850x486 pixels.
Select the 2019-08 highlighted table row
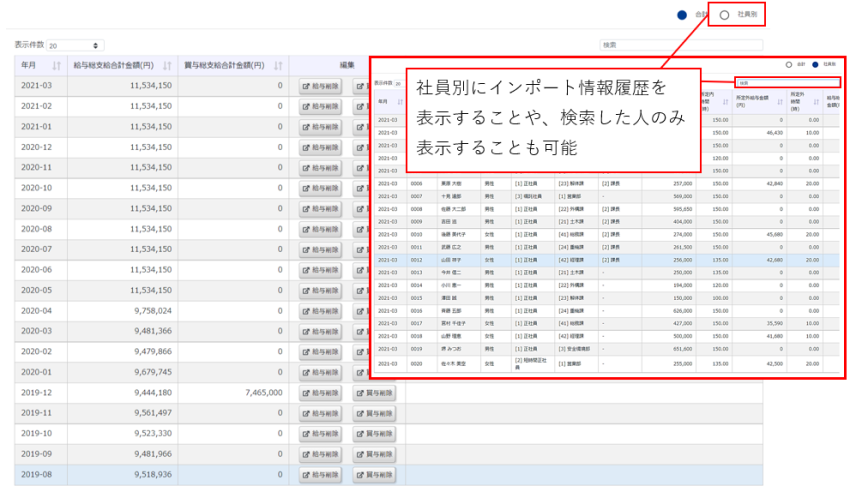pos(150,474)
